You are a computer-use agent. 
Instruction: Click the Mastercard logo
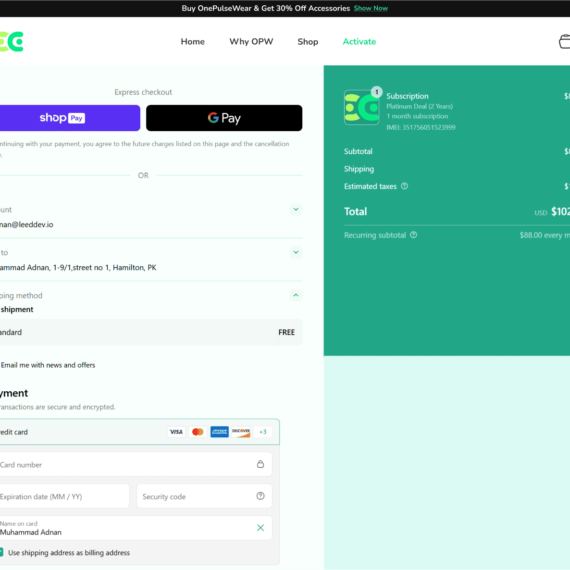198,432
